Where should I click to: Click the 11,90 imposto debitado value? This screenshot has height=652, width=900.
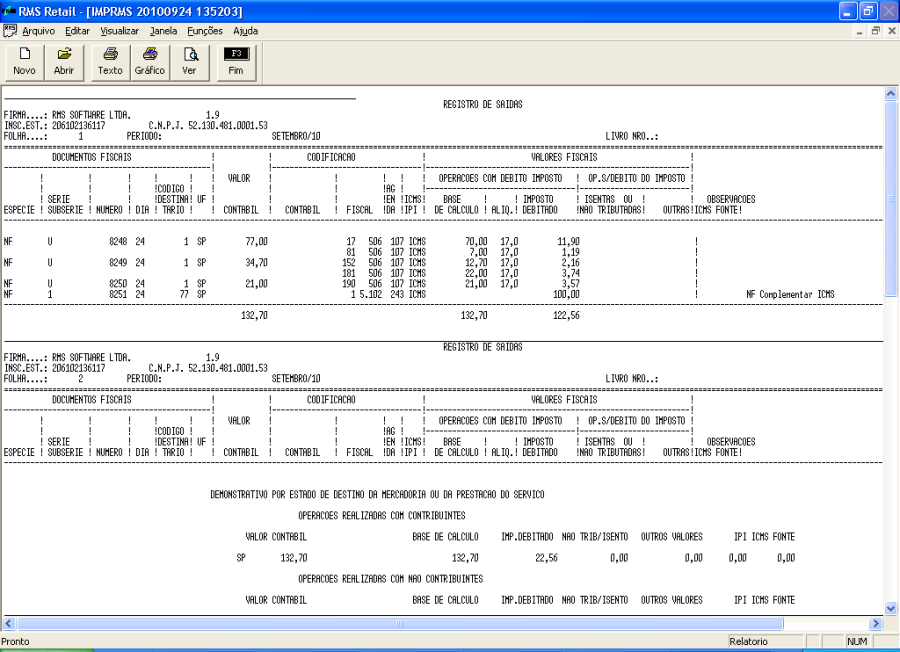(x=568, y=242)
